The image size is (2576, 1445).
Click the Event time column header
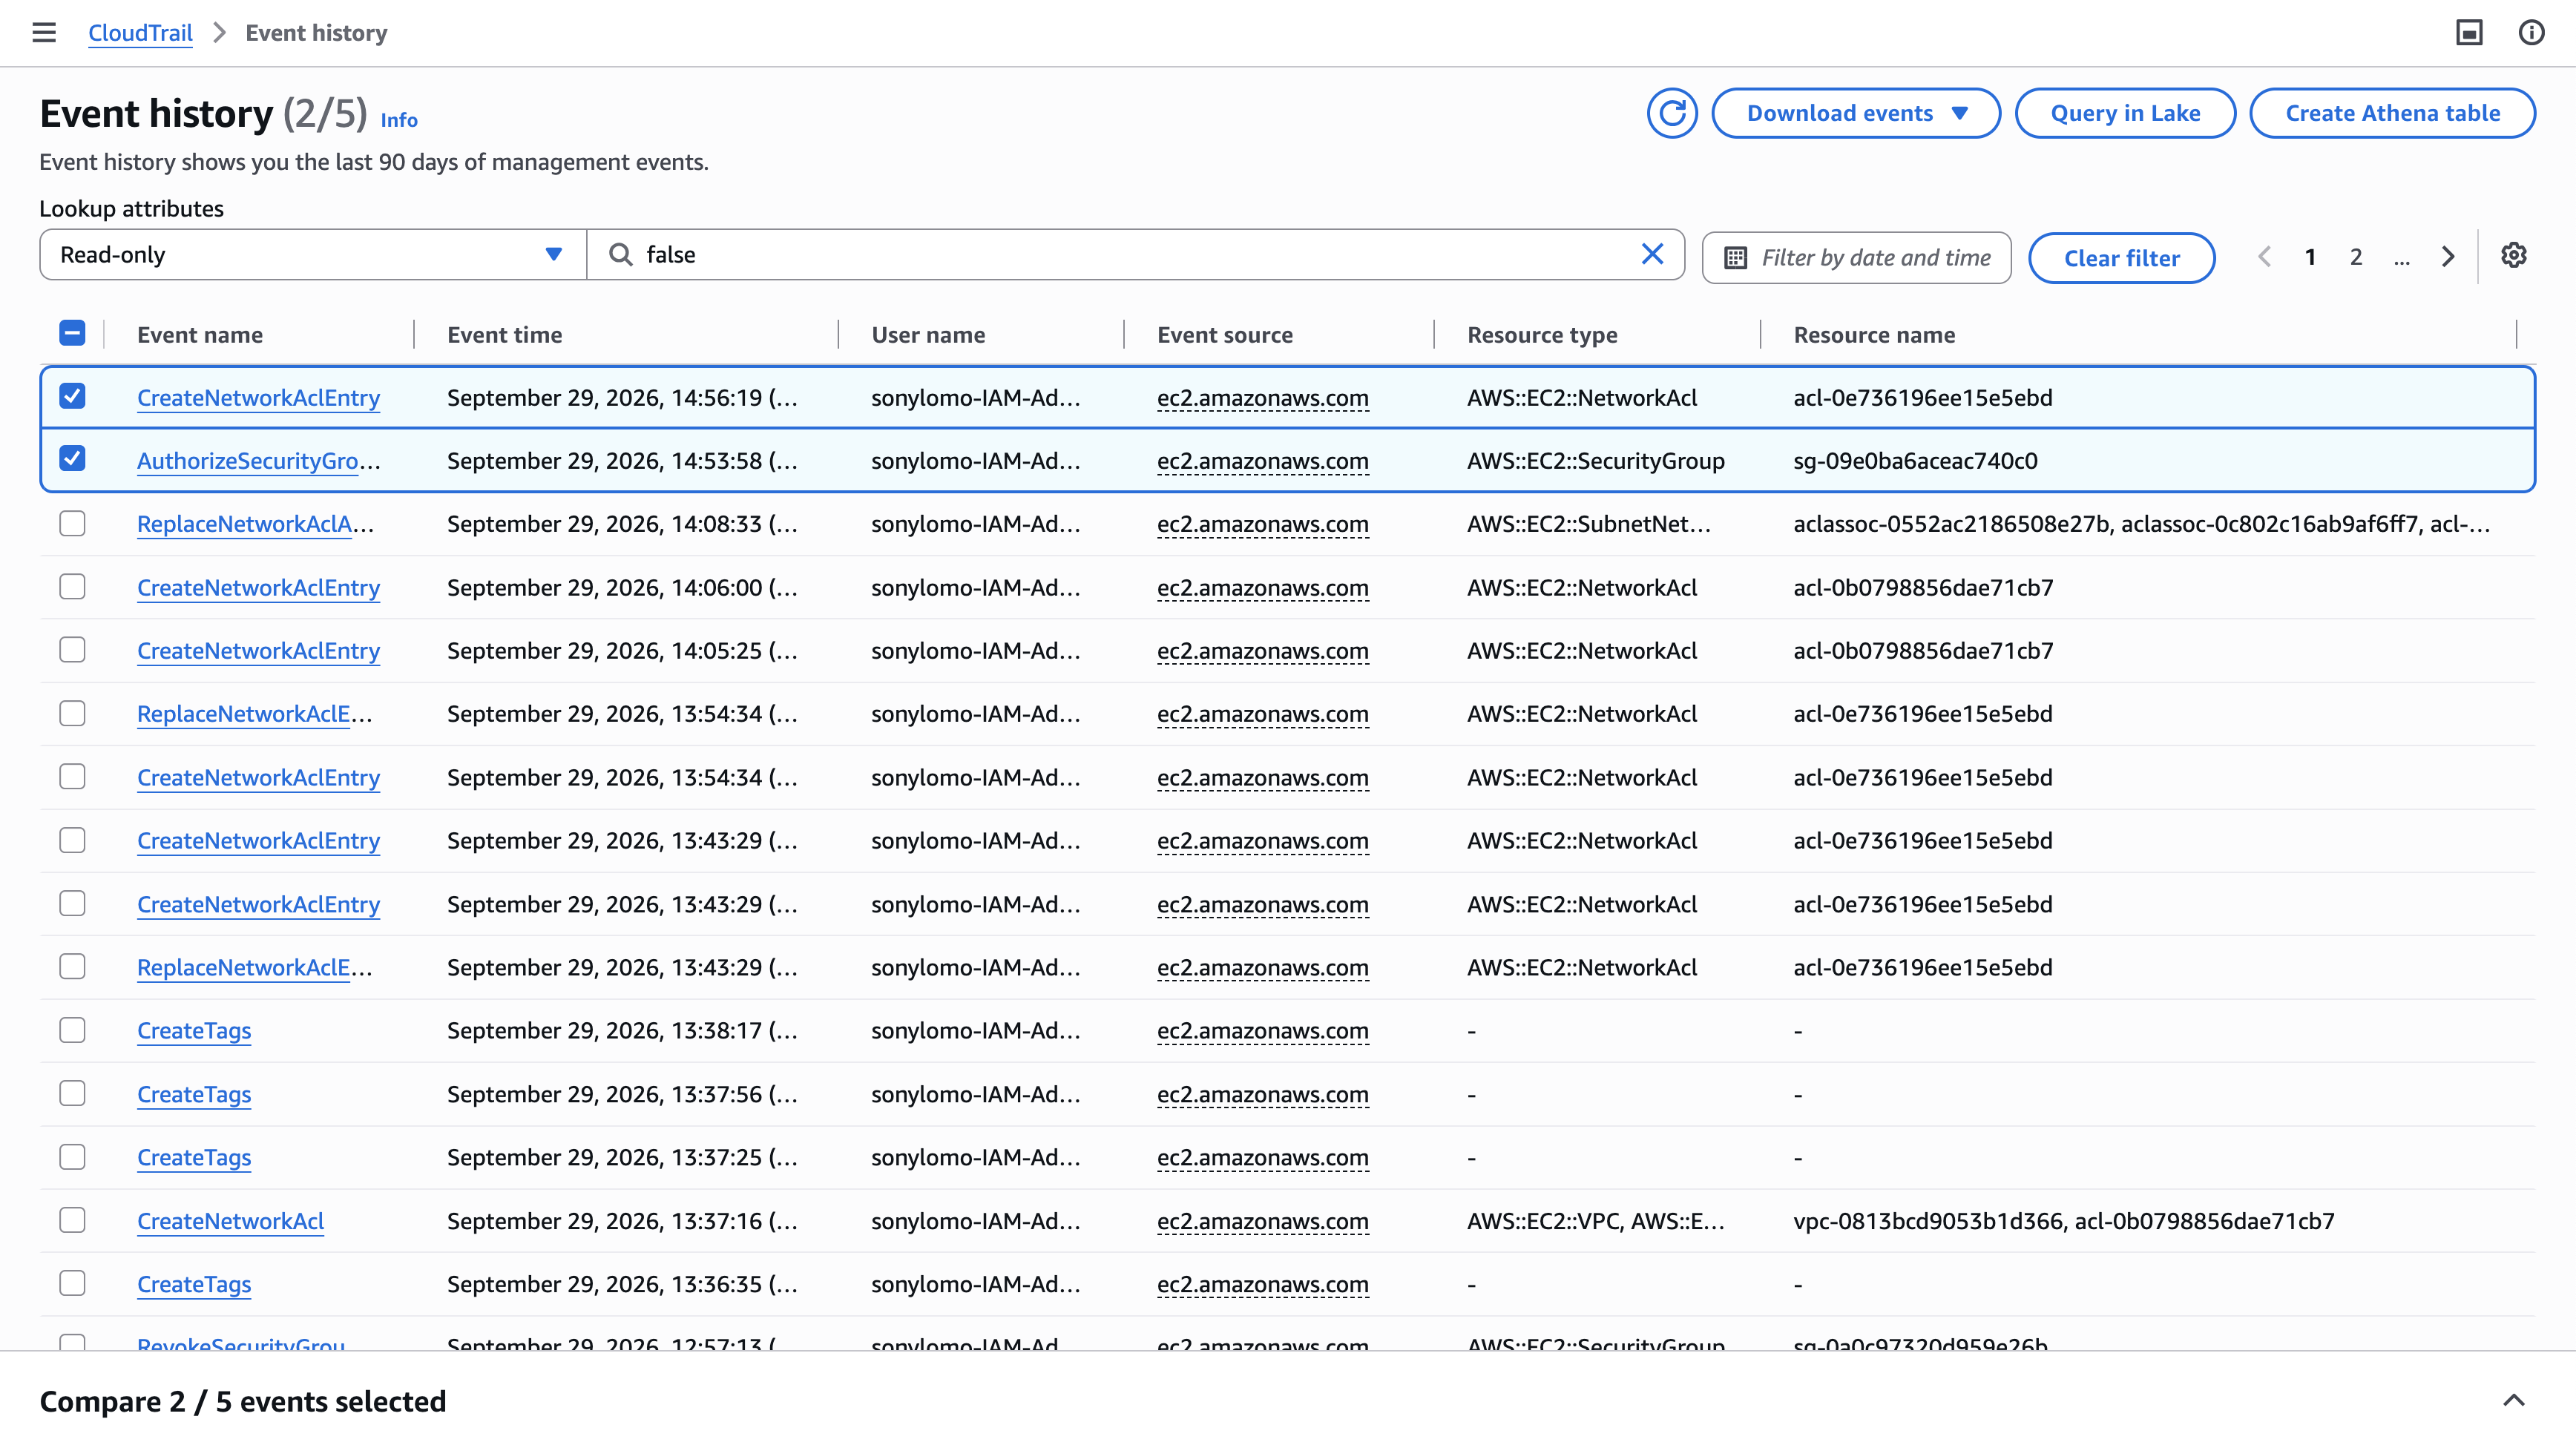(x=504, y=335)
